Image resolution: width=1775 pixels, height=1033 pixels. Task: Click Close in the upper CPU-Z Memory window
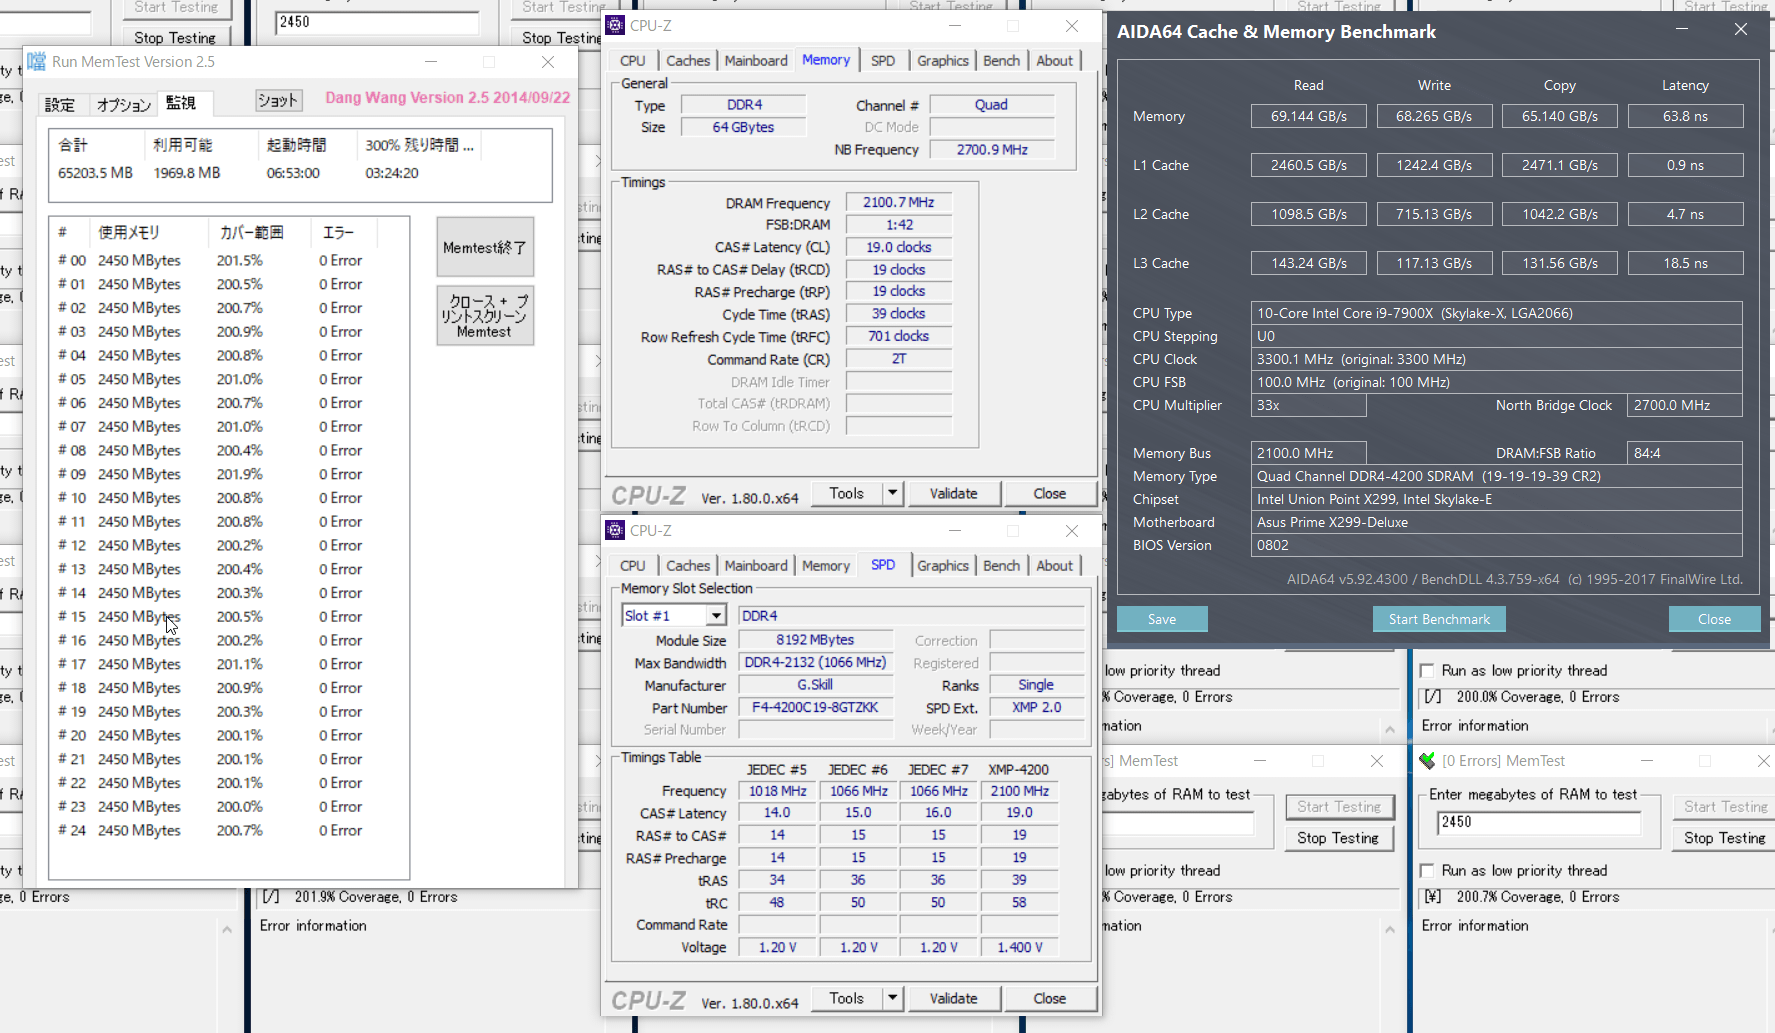pyautogui.click(x=1049, y=493)
